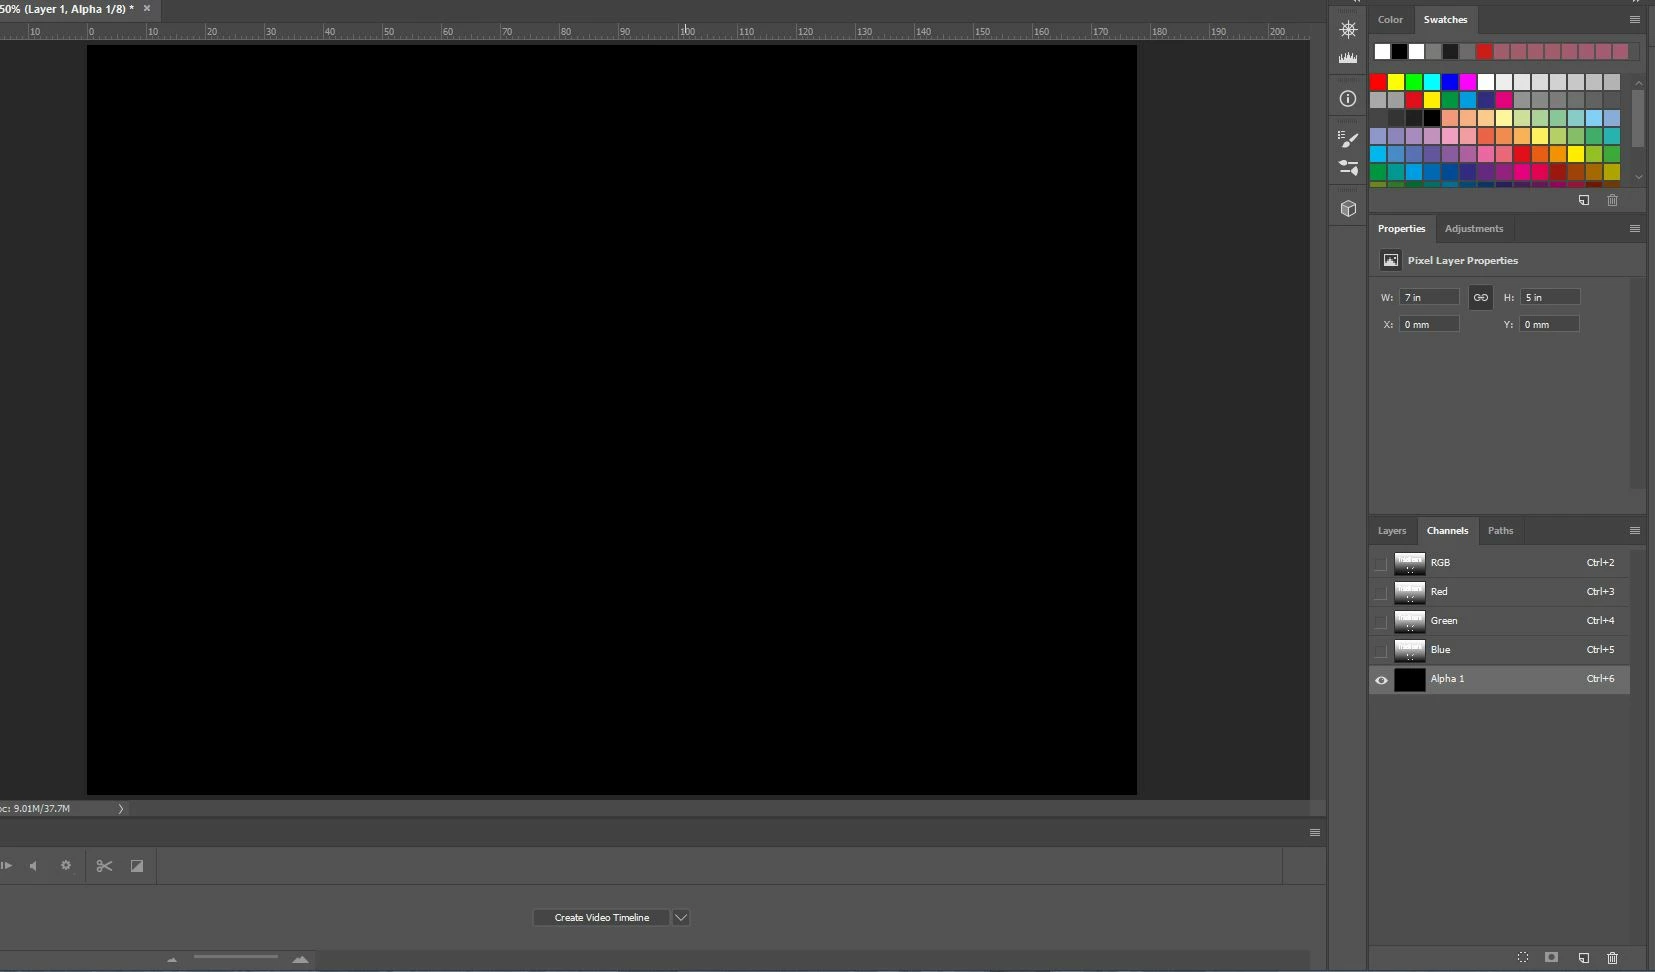This screenshot has width=1655, height=972.
Task: Select the Alpha 1 channel thumbnail
Action: [1409, 679]
